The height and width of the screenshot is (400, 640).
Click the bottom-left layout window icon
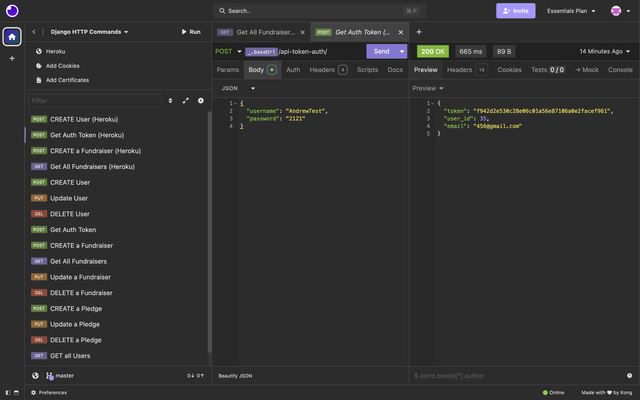tap(16, 393)
